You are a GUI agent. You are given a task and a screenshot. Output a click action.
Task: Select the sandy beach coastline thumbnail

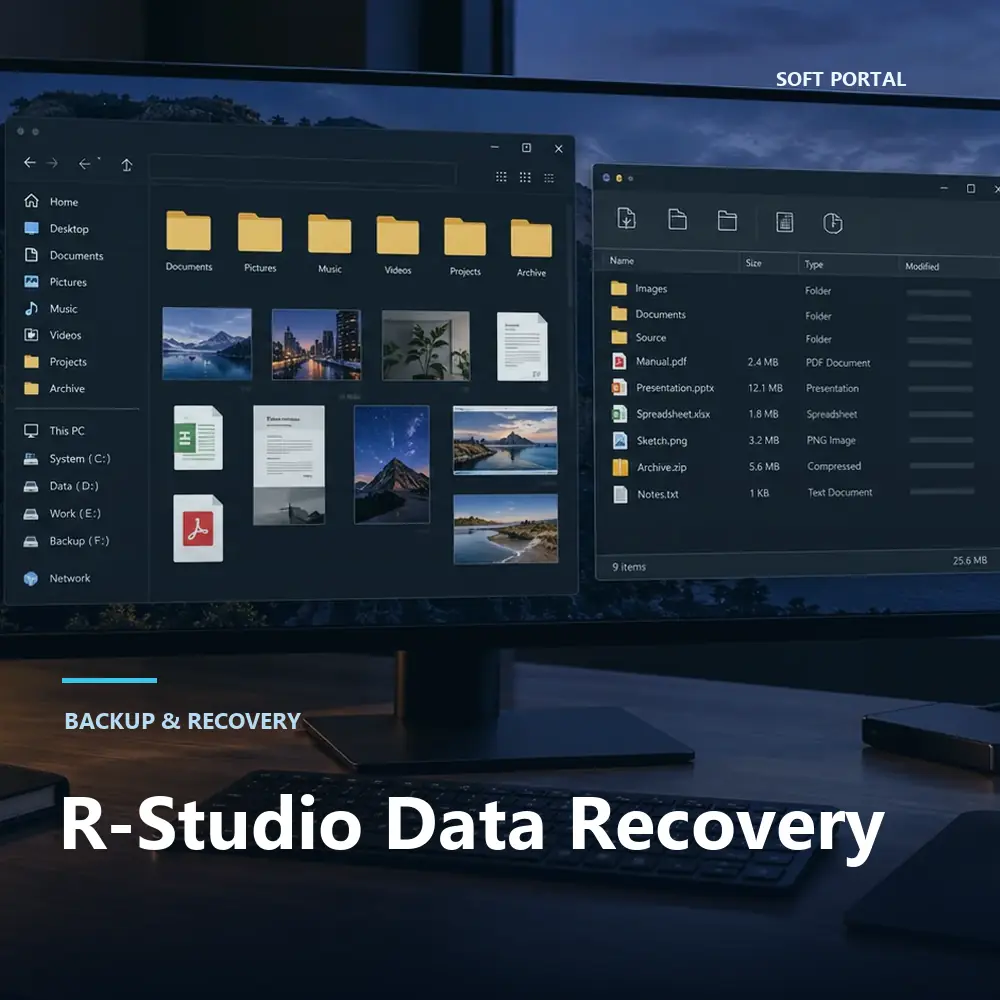(506, 529)
